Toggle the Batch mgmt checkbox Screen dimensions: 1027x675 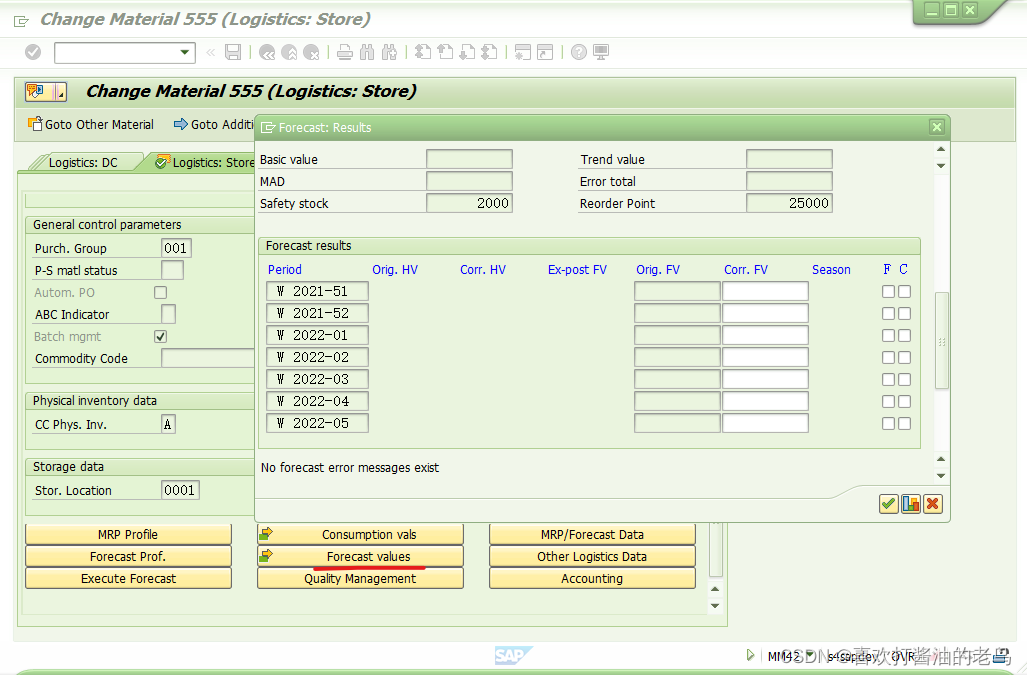point(160,336)
